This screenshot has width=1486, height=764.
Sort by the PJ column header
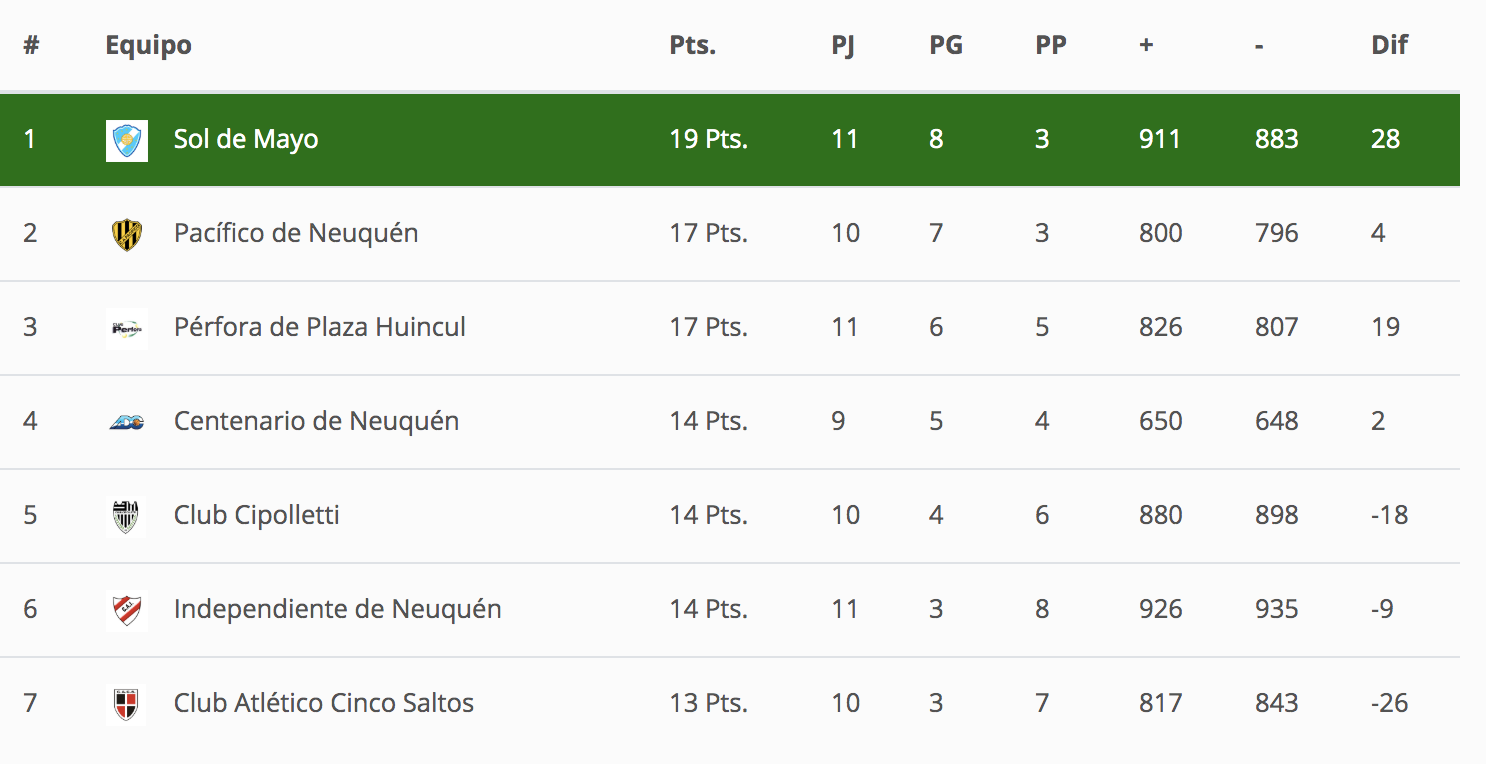[x=843, y=45]
